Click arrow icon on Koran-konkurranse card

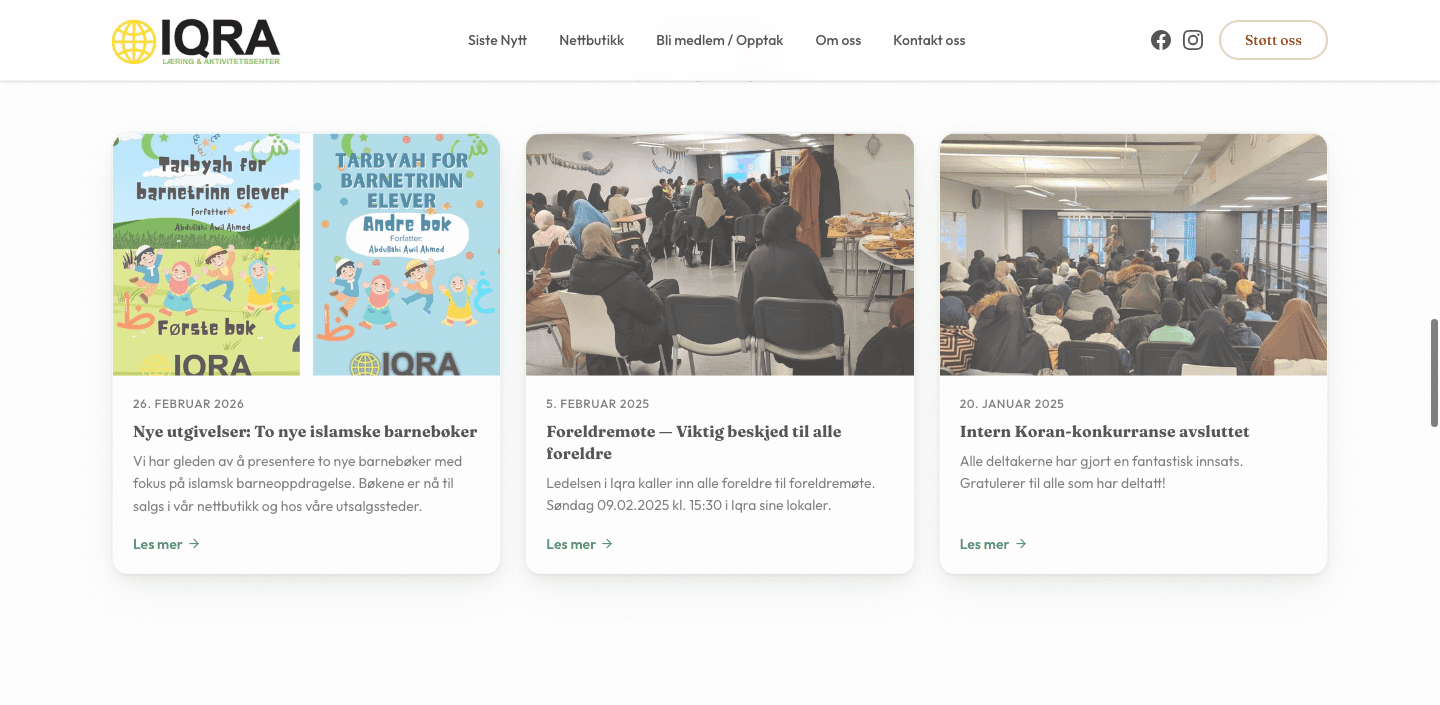pos(1021,544)
